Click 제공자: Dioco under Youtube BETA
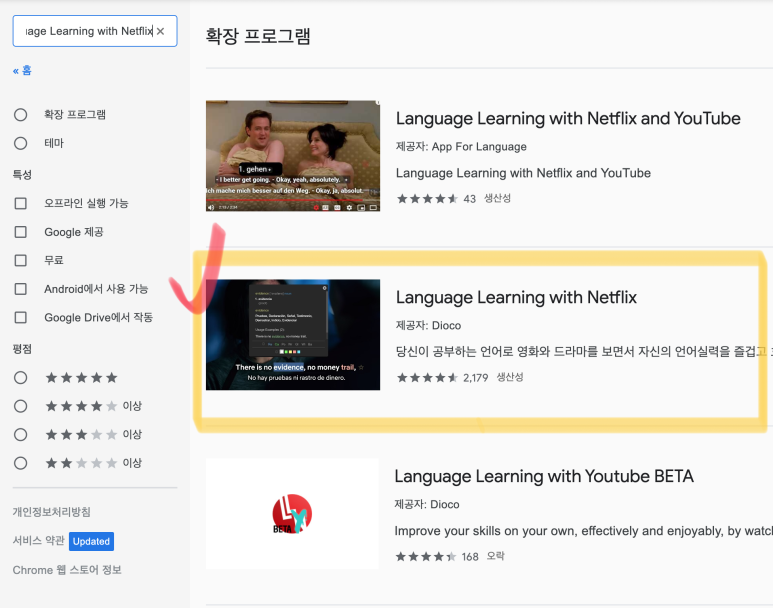773x608 pixels. pyautogui.click(x=427, y=504)
